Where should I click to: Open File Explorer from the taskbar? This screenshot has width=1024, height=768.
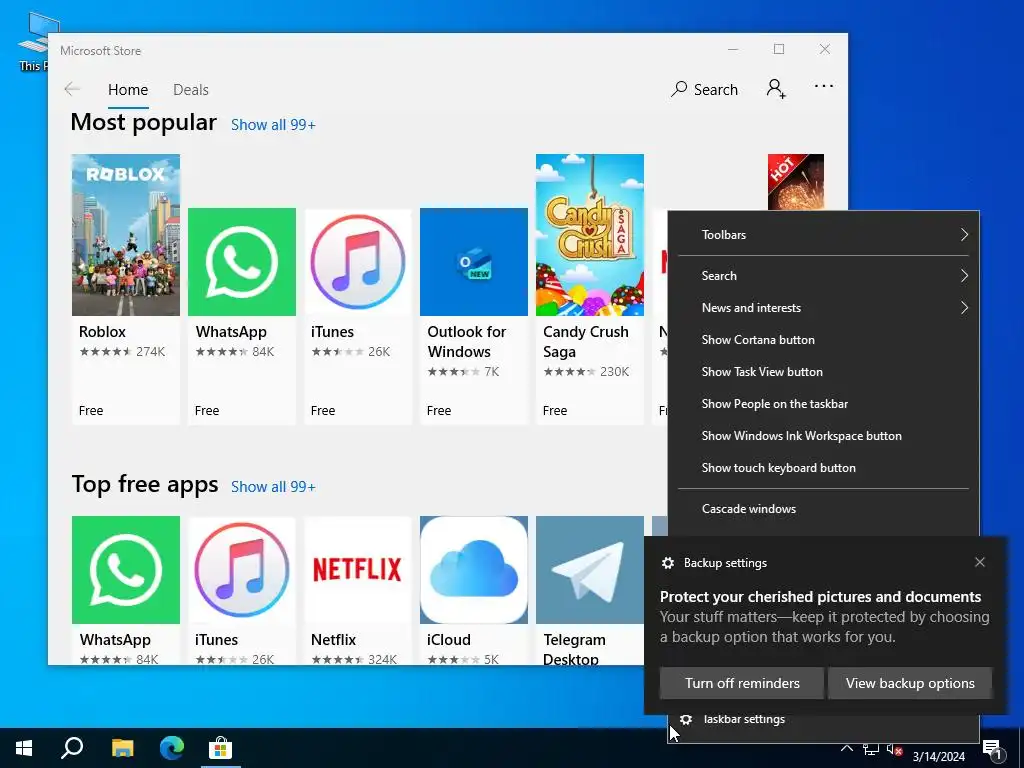point(122,748)
